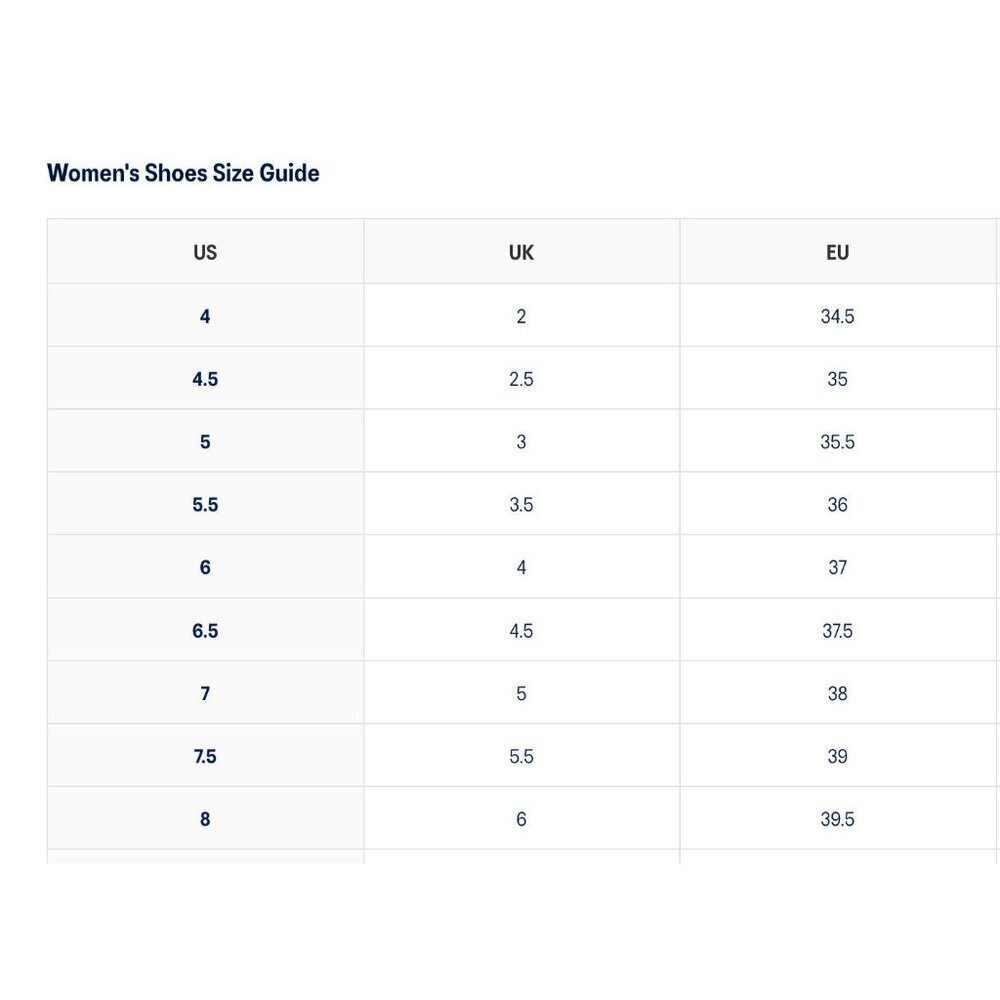Select the EU column header
Screen dimensions: 1000x1000
click(x=837, y=252)
